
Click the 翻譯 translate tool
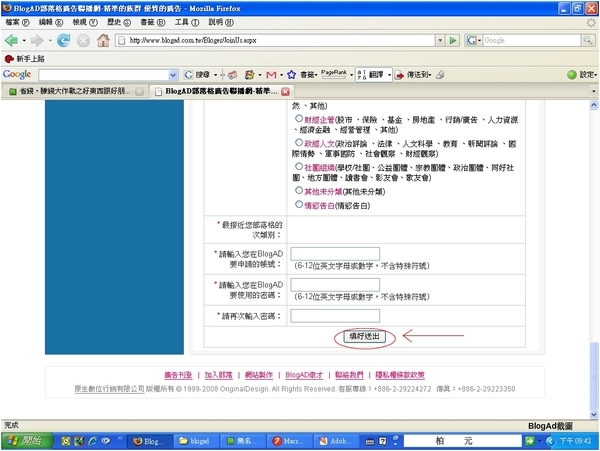[370, 75]
